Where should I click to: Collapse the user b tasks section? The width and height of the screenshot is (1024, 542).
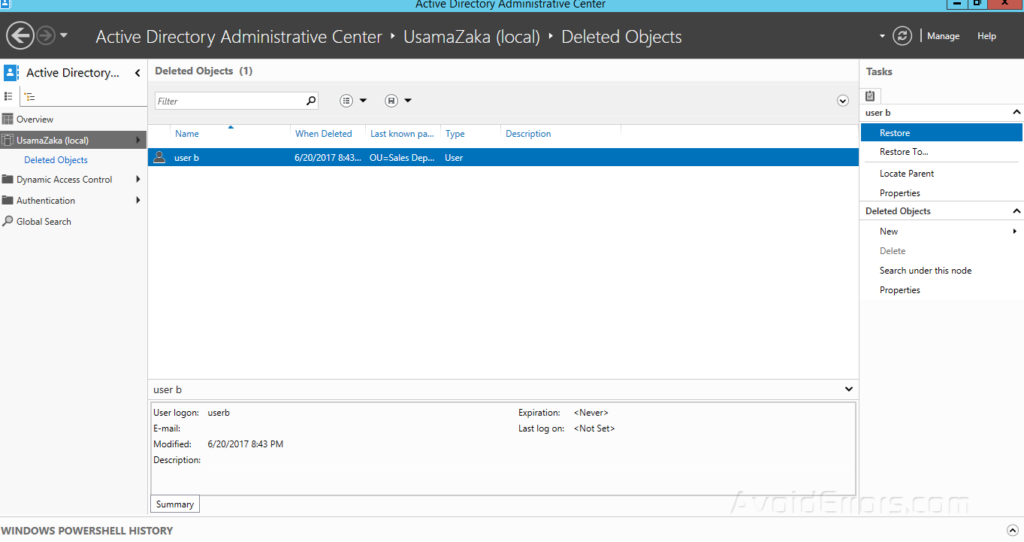1016,113
